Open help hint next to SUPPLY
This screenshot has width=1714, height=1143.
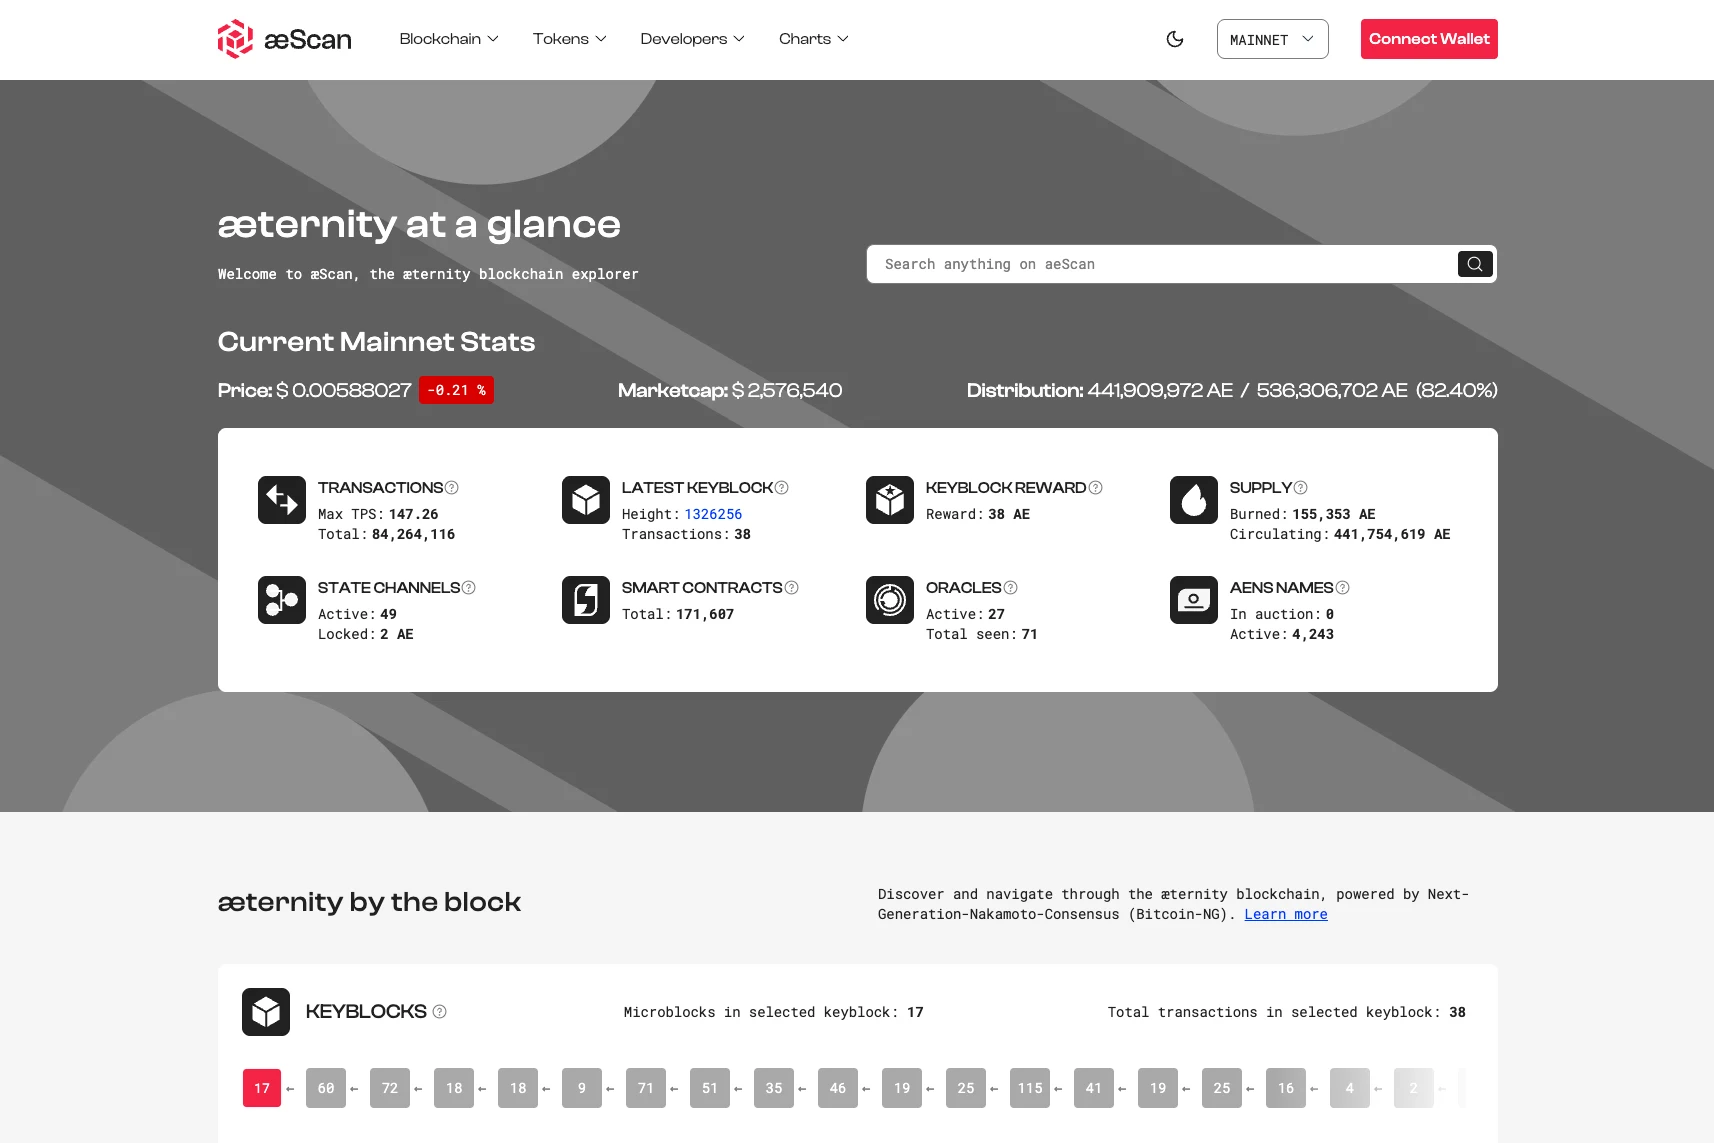[1301, 488]
